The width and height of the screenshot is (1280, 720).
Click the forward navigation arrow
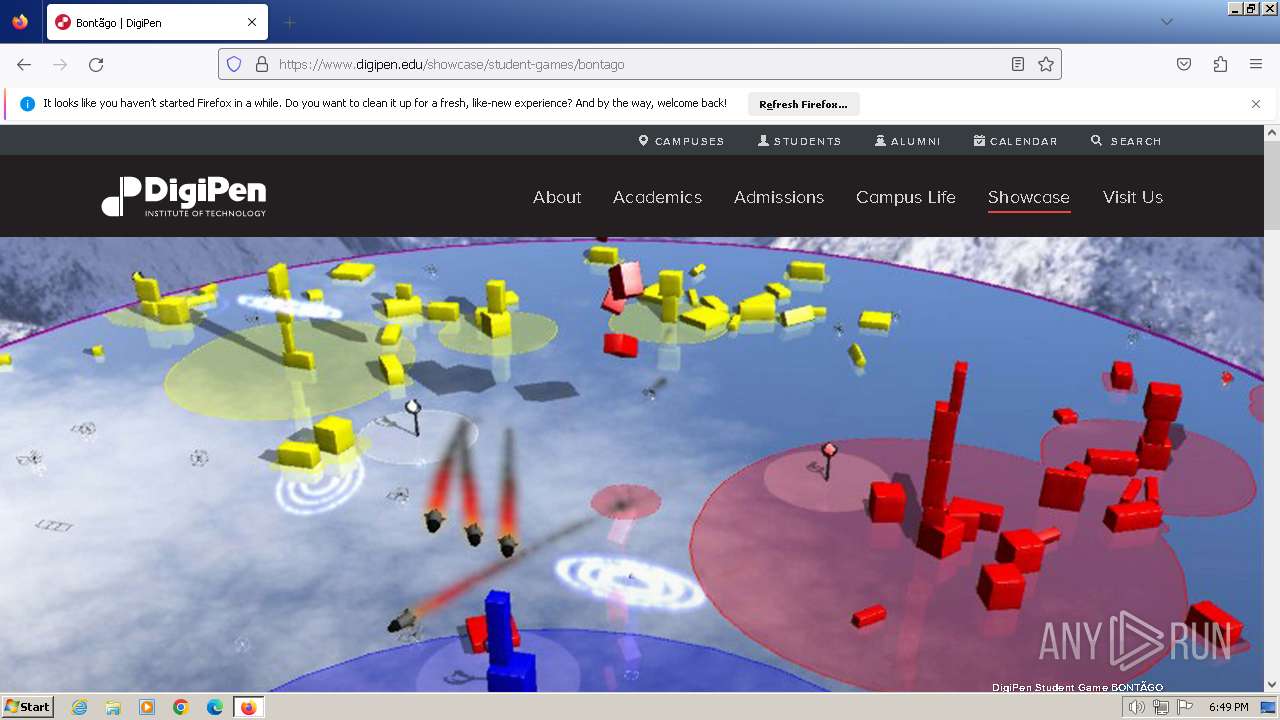pos(60,64)
